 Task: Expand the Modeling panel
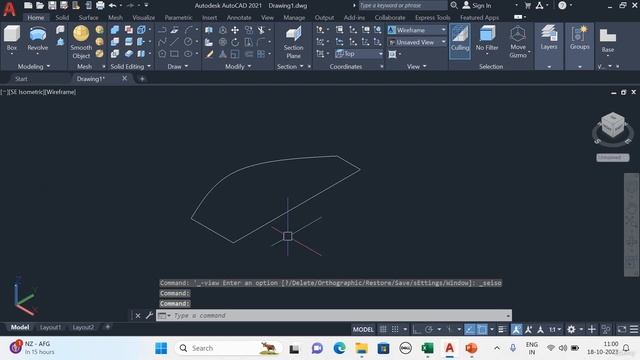click(34, 66)
